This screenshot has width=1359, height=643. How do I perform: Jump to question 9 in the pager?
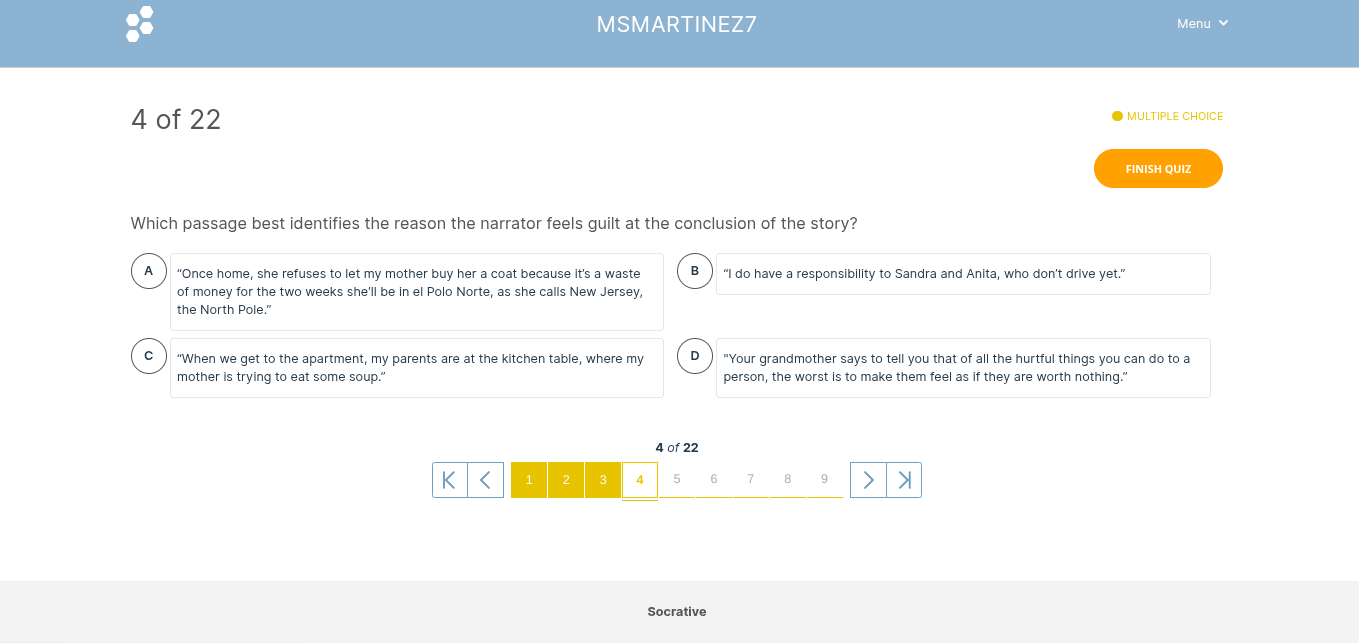(x=824, y=479)
